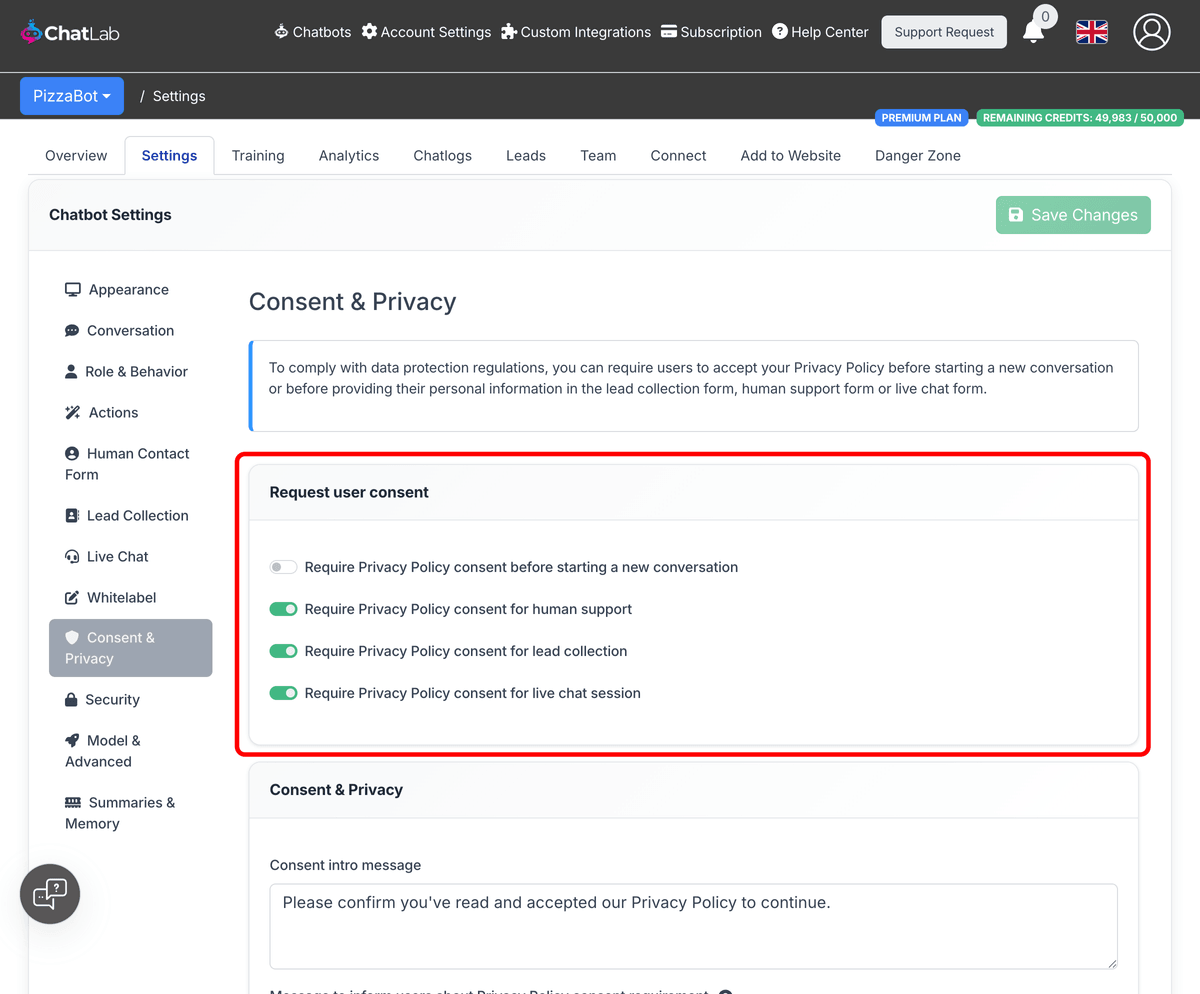Open the Danger Zone tab
The image size is (1200, 994).
(x=917, y=155)
